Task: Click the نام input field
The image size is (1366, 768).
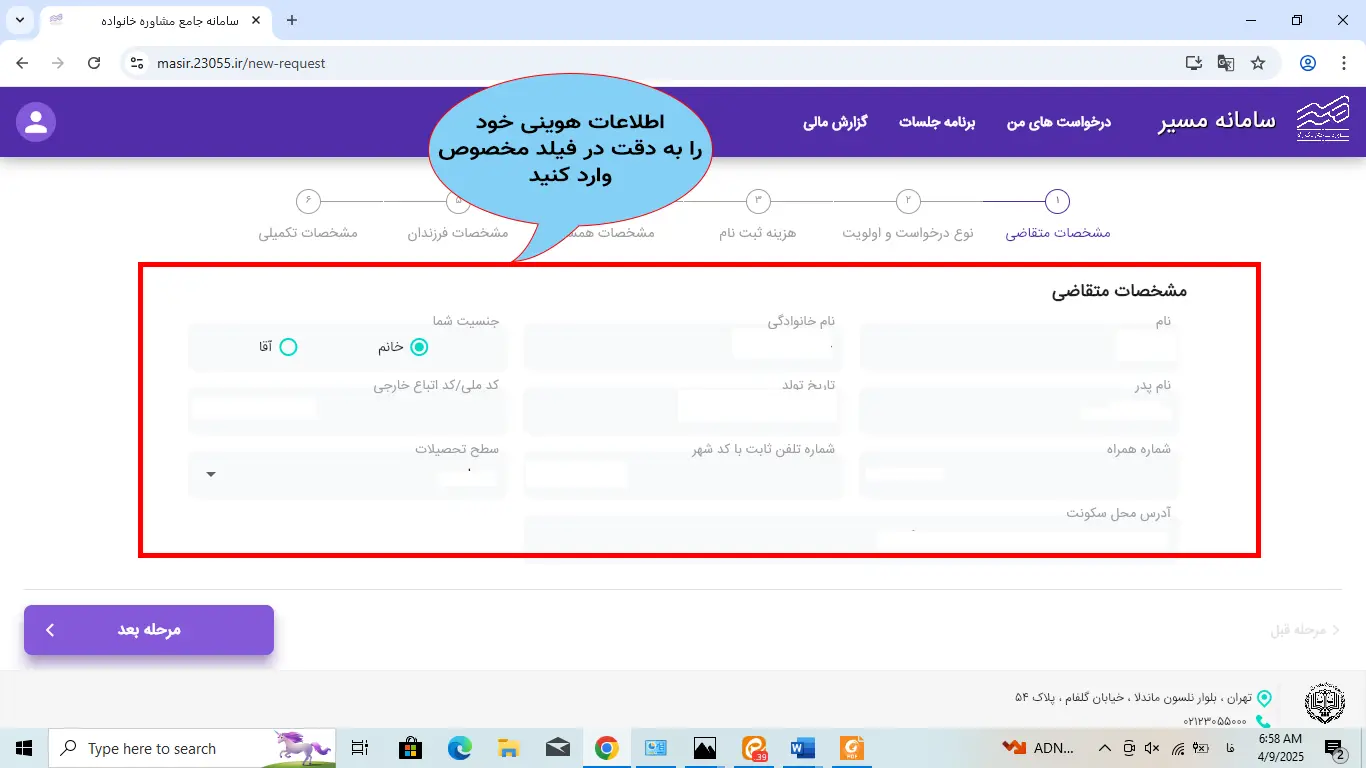Action: click(x=1019, y=347)
